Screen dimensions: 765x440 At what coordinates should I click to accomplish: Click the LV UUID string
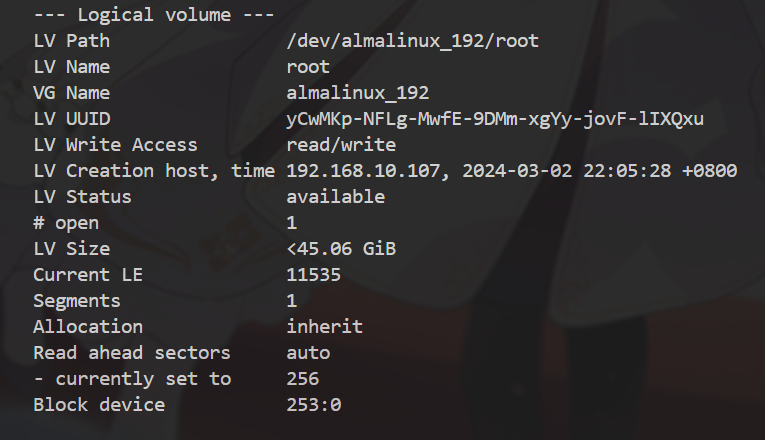[x=495, y=120]
